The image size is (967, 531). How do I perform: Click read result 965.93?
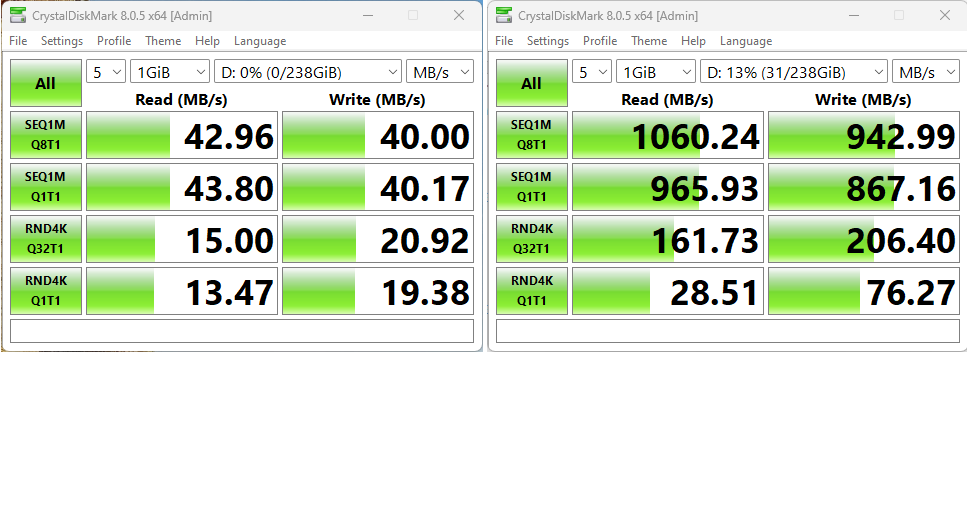click(668, 187)
